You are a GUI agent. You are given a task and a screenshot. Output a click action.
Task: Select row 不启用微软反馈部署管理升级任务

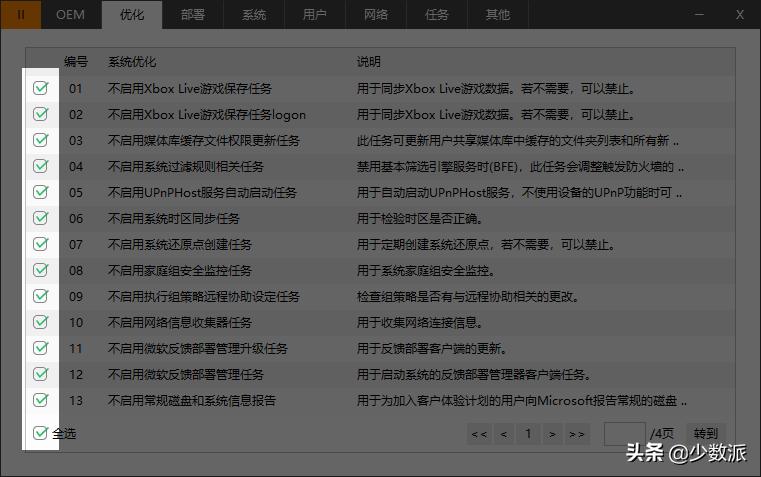click(380, 348)
